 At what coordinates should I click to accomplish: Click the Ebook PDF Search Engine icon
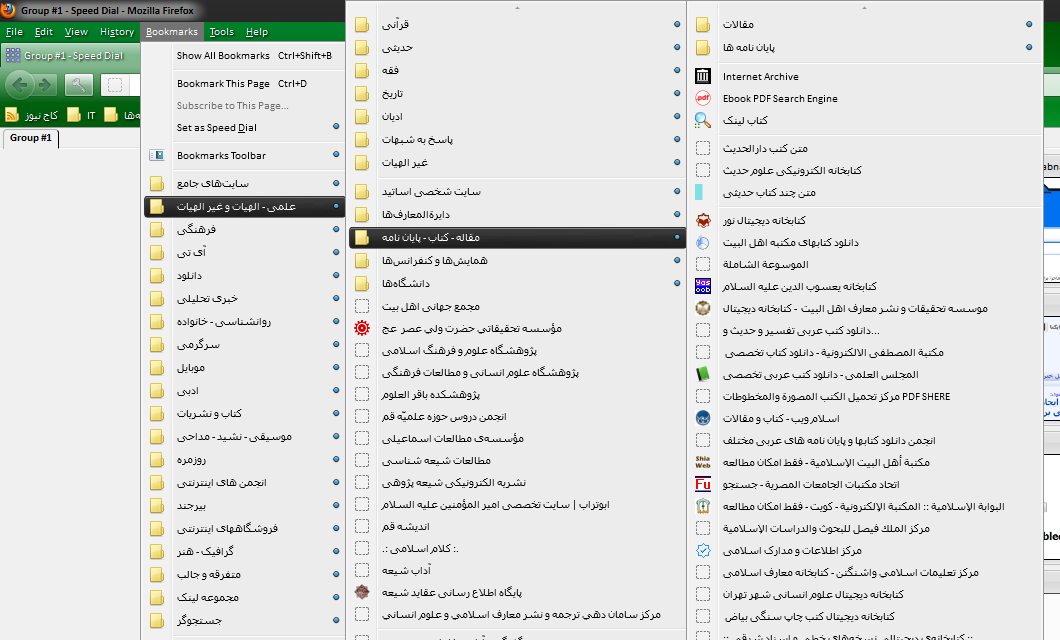703,98
